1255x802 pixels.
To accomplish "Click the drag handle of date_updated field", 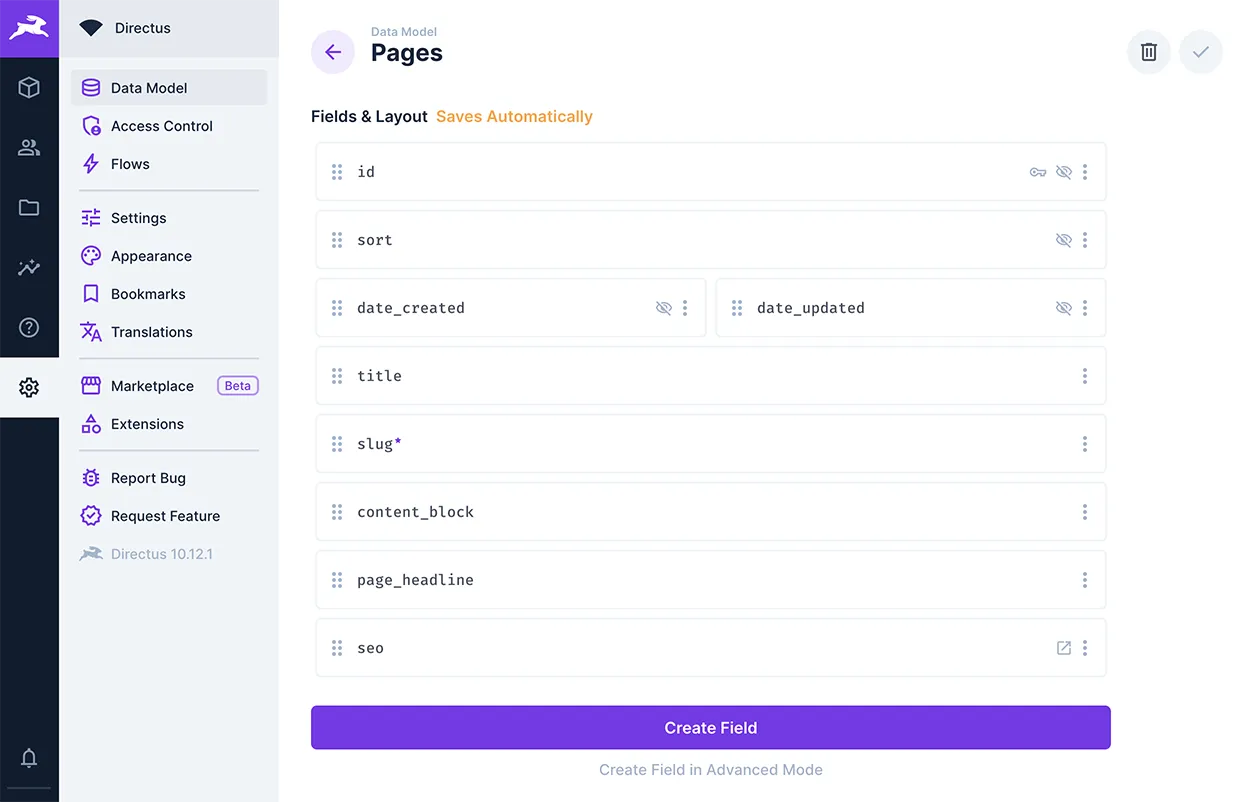I will (x=737, y=308).
